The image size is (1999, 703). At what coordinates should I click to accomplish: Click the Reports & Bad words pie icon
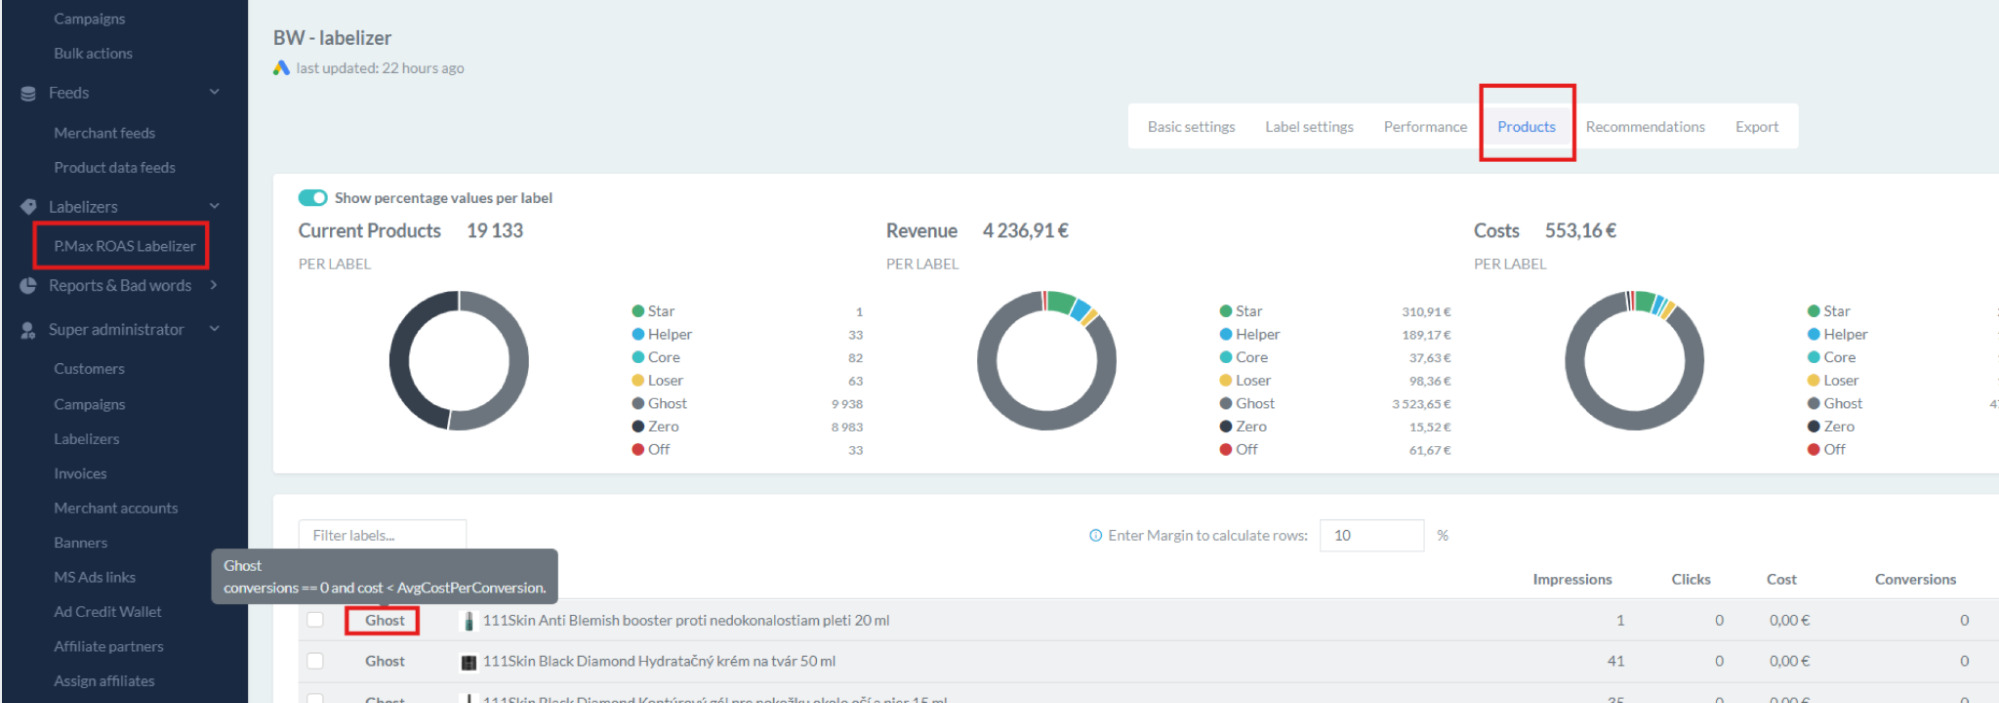[x=28, y=286]
